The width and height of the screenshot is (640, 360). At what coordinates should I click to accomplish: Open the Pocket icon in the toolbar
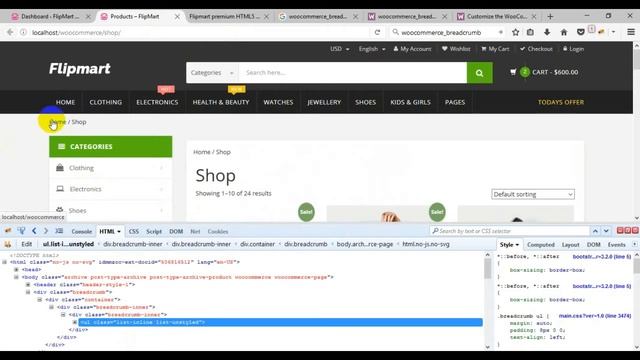tap(580, 32)
